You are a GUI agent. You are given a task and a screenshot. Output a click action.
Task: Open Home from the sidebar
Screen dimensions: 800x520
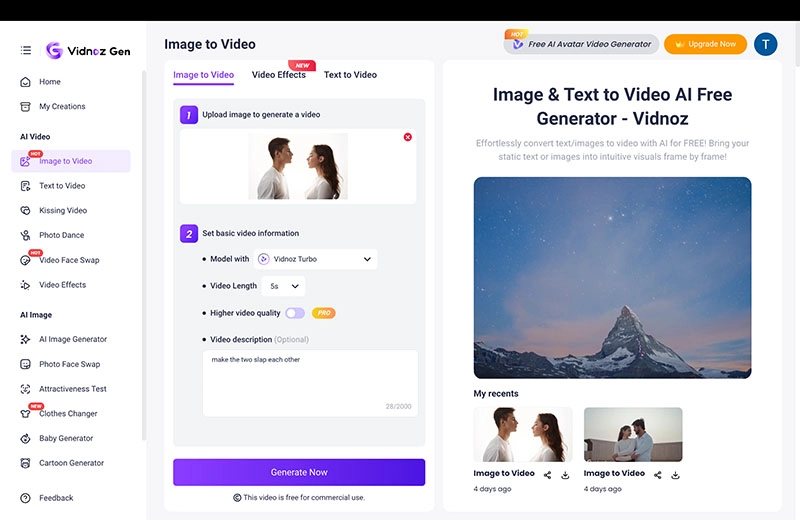point(49,82)
